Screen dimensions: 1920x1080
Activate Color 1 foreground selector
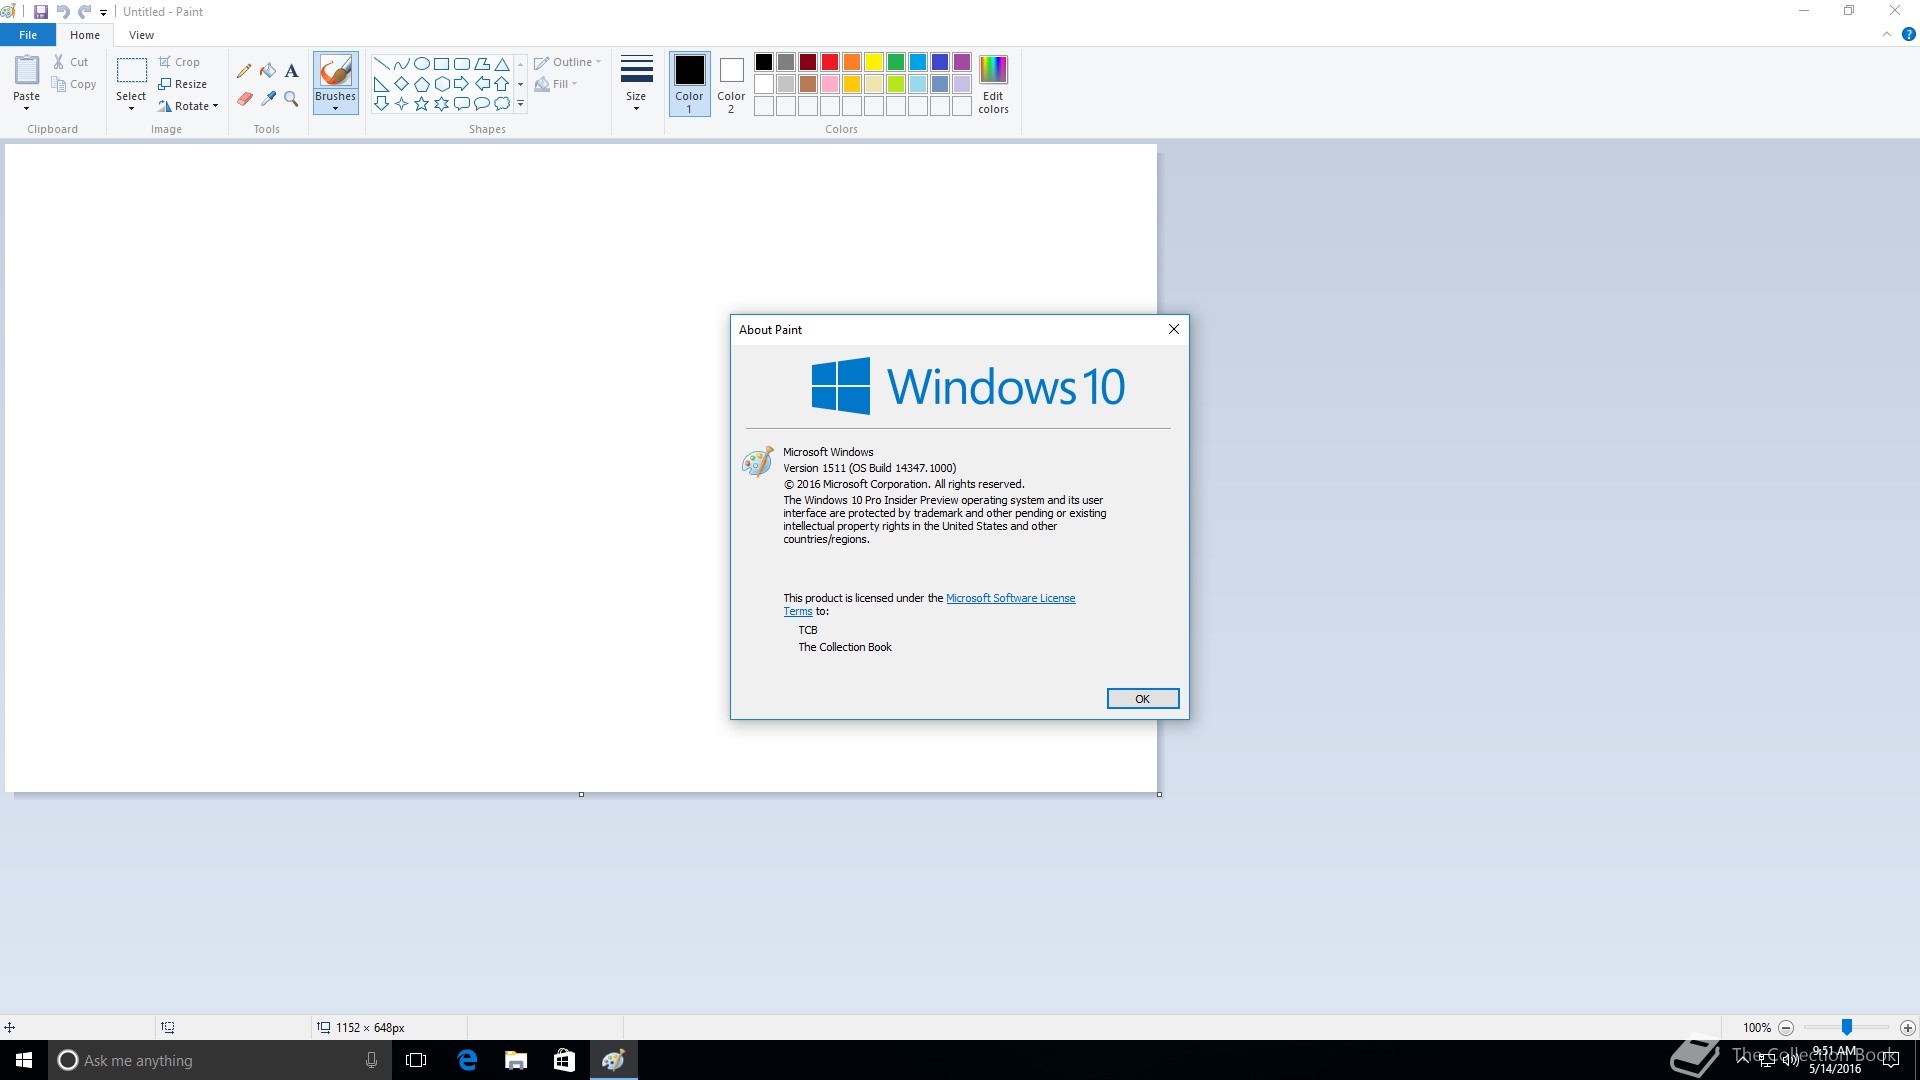tap(689, 84)
